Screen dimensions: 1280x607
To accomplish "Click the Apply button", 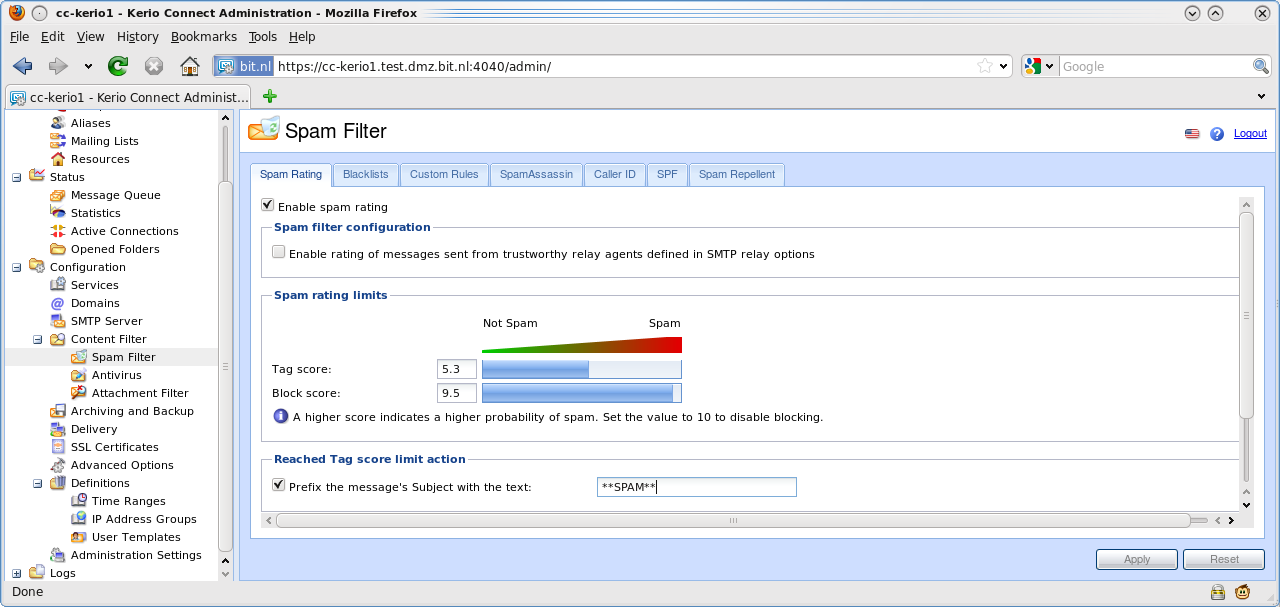I will point(1137,559).
